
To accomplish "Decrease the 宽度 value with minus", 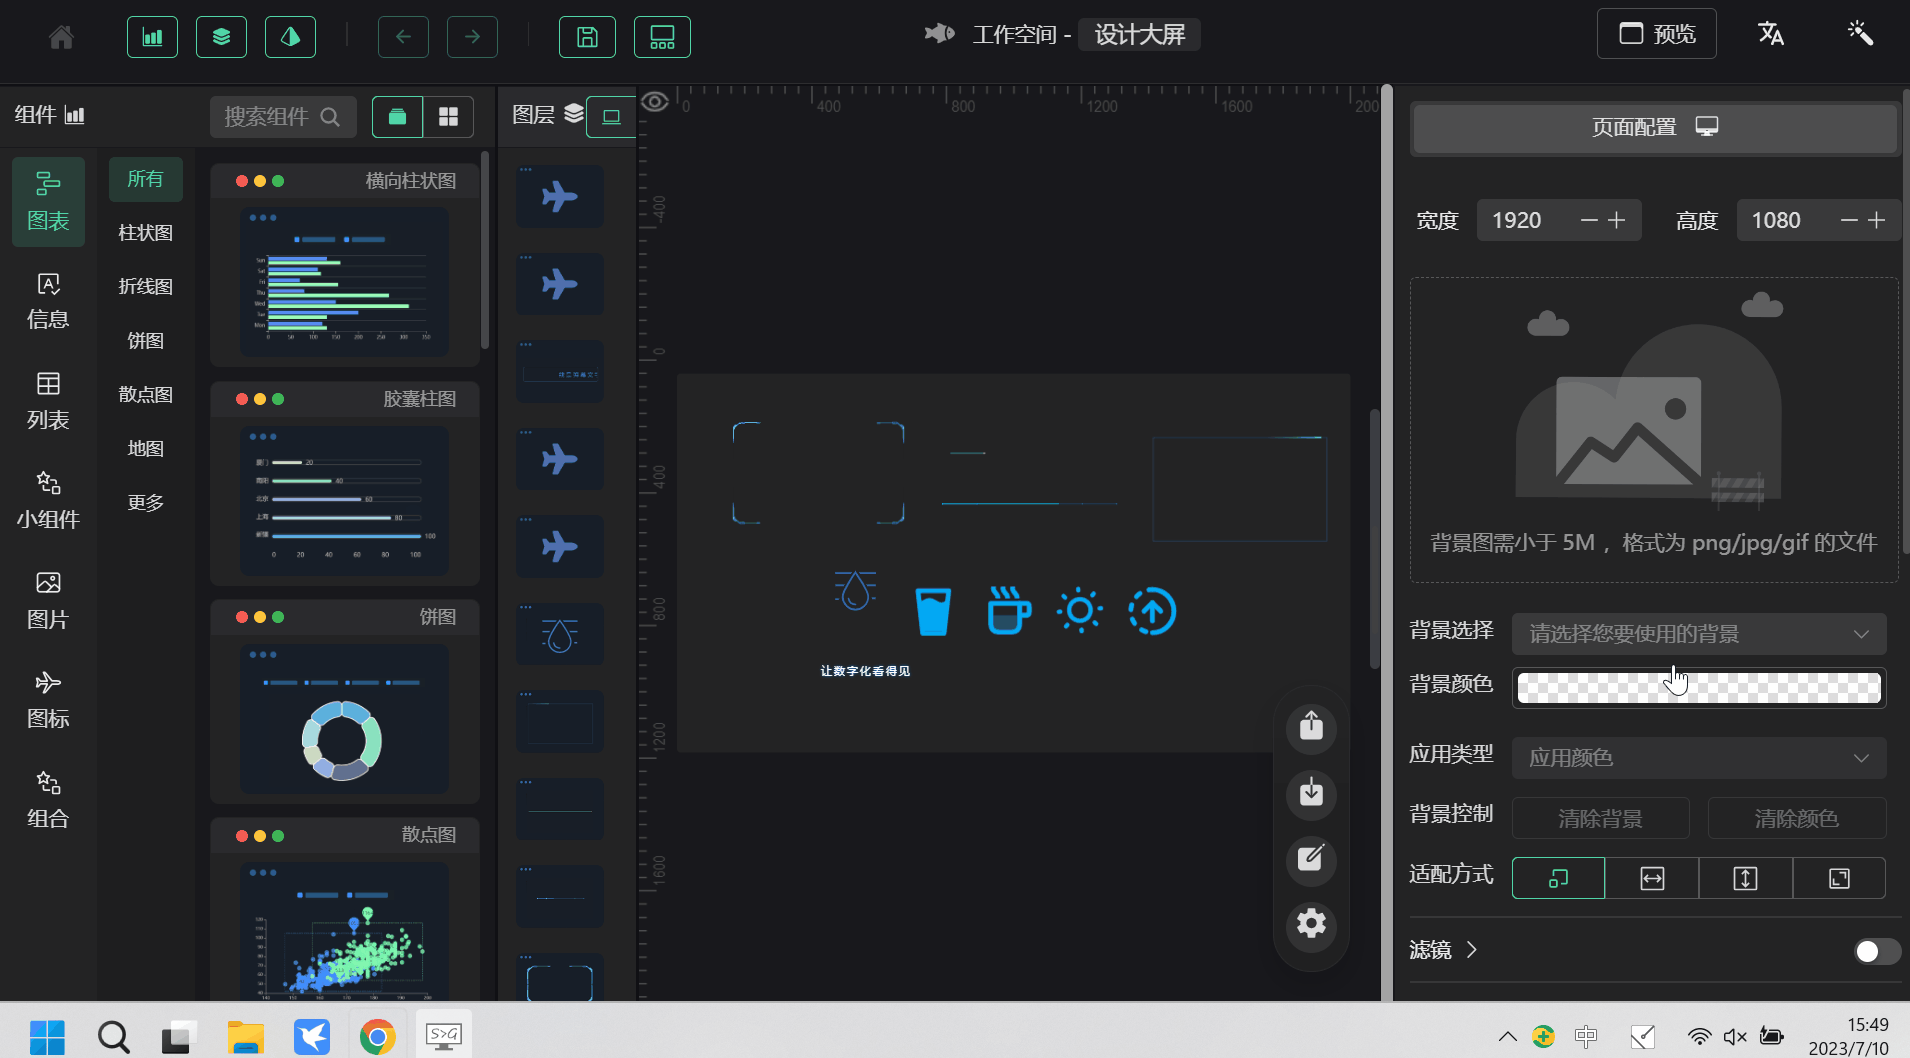I will tap(1589, 220).
